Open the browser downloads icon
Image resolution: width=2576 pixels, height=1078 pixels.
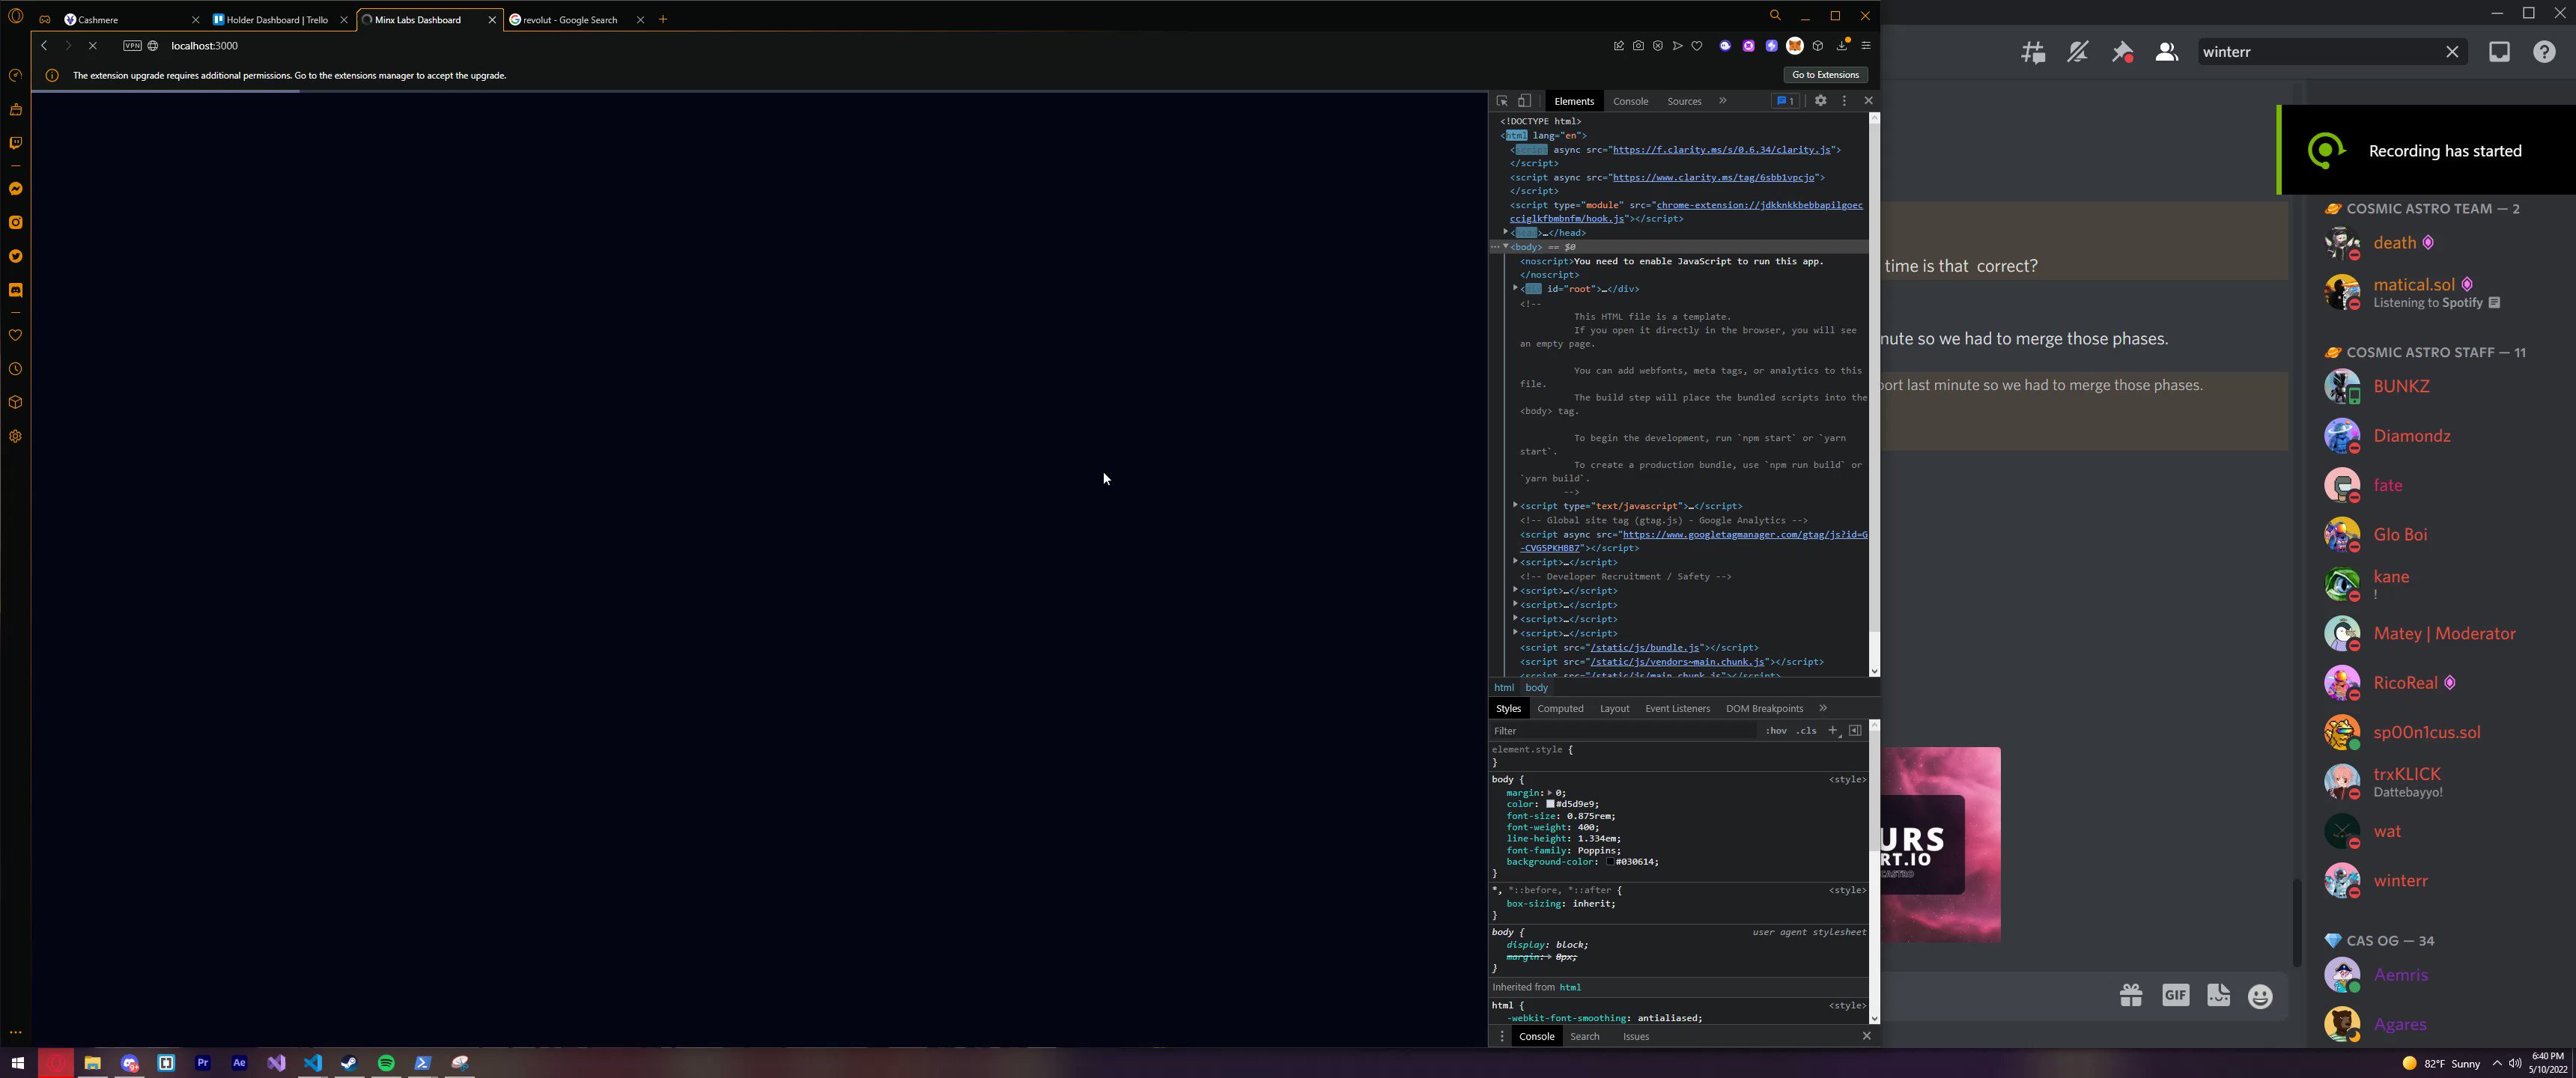1842,46
